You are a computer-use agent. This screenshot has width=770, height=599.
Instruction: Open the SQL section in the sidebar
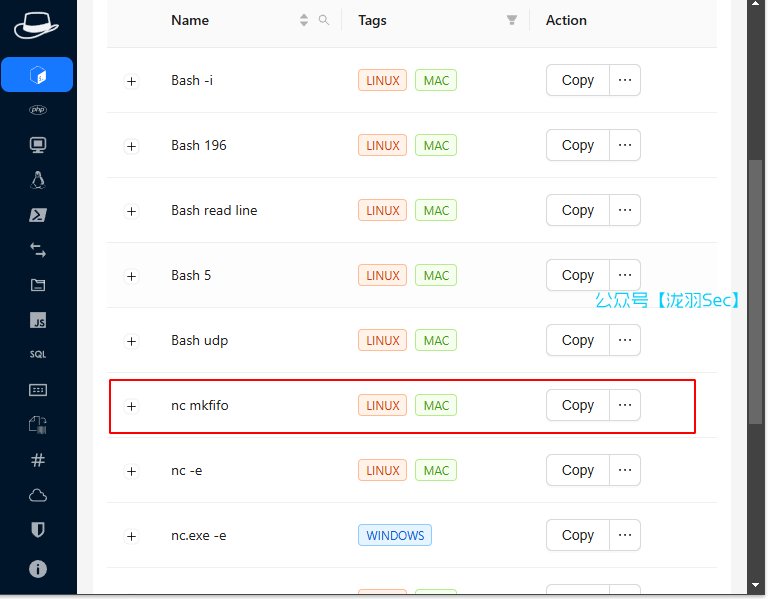point(38,355)
